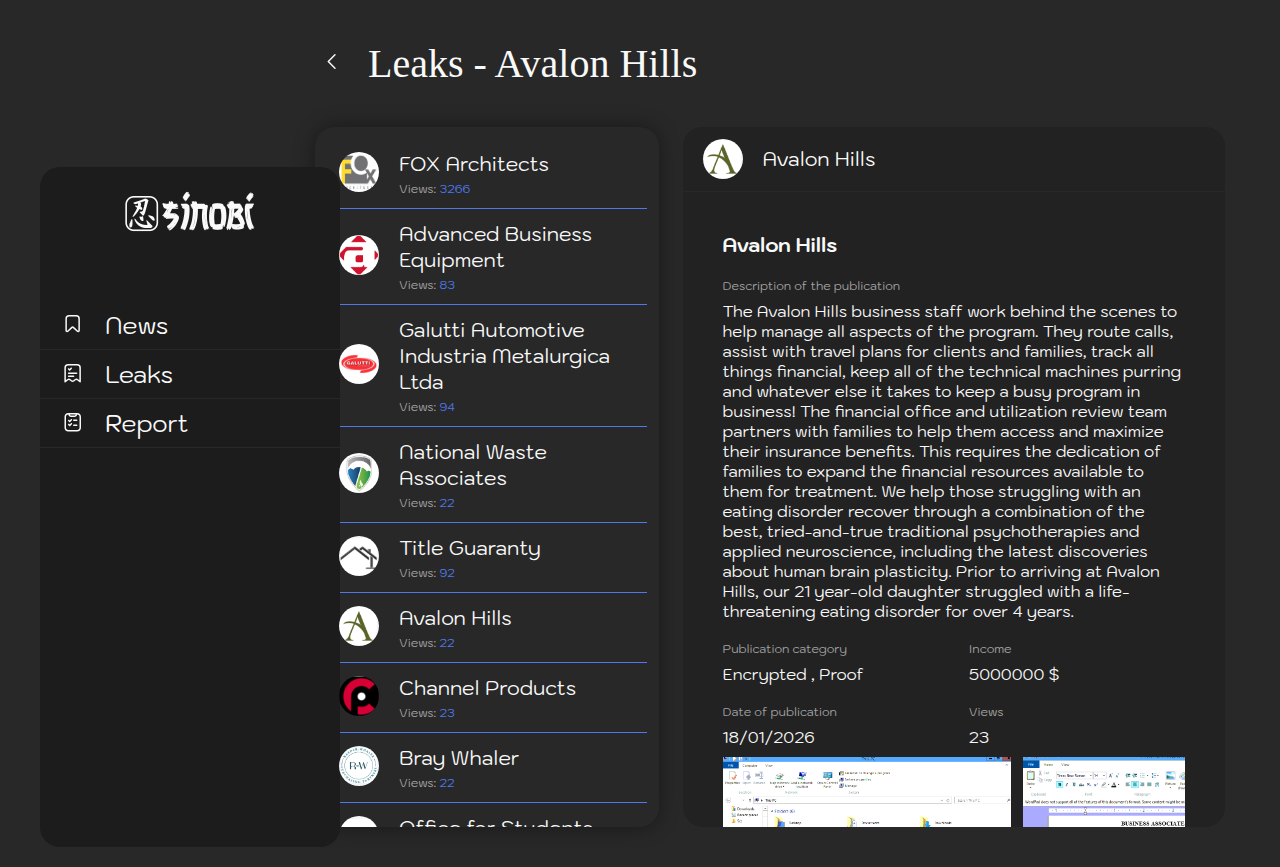Viewport: 1280px width, 867px height.
Task: Click the Channel Products logo icon
Action: [x=359, y=696]
